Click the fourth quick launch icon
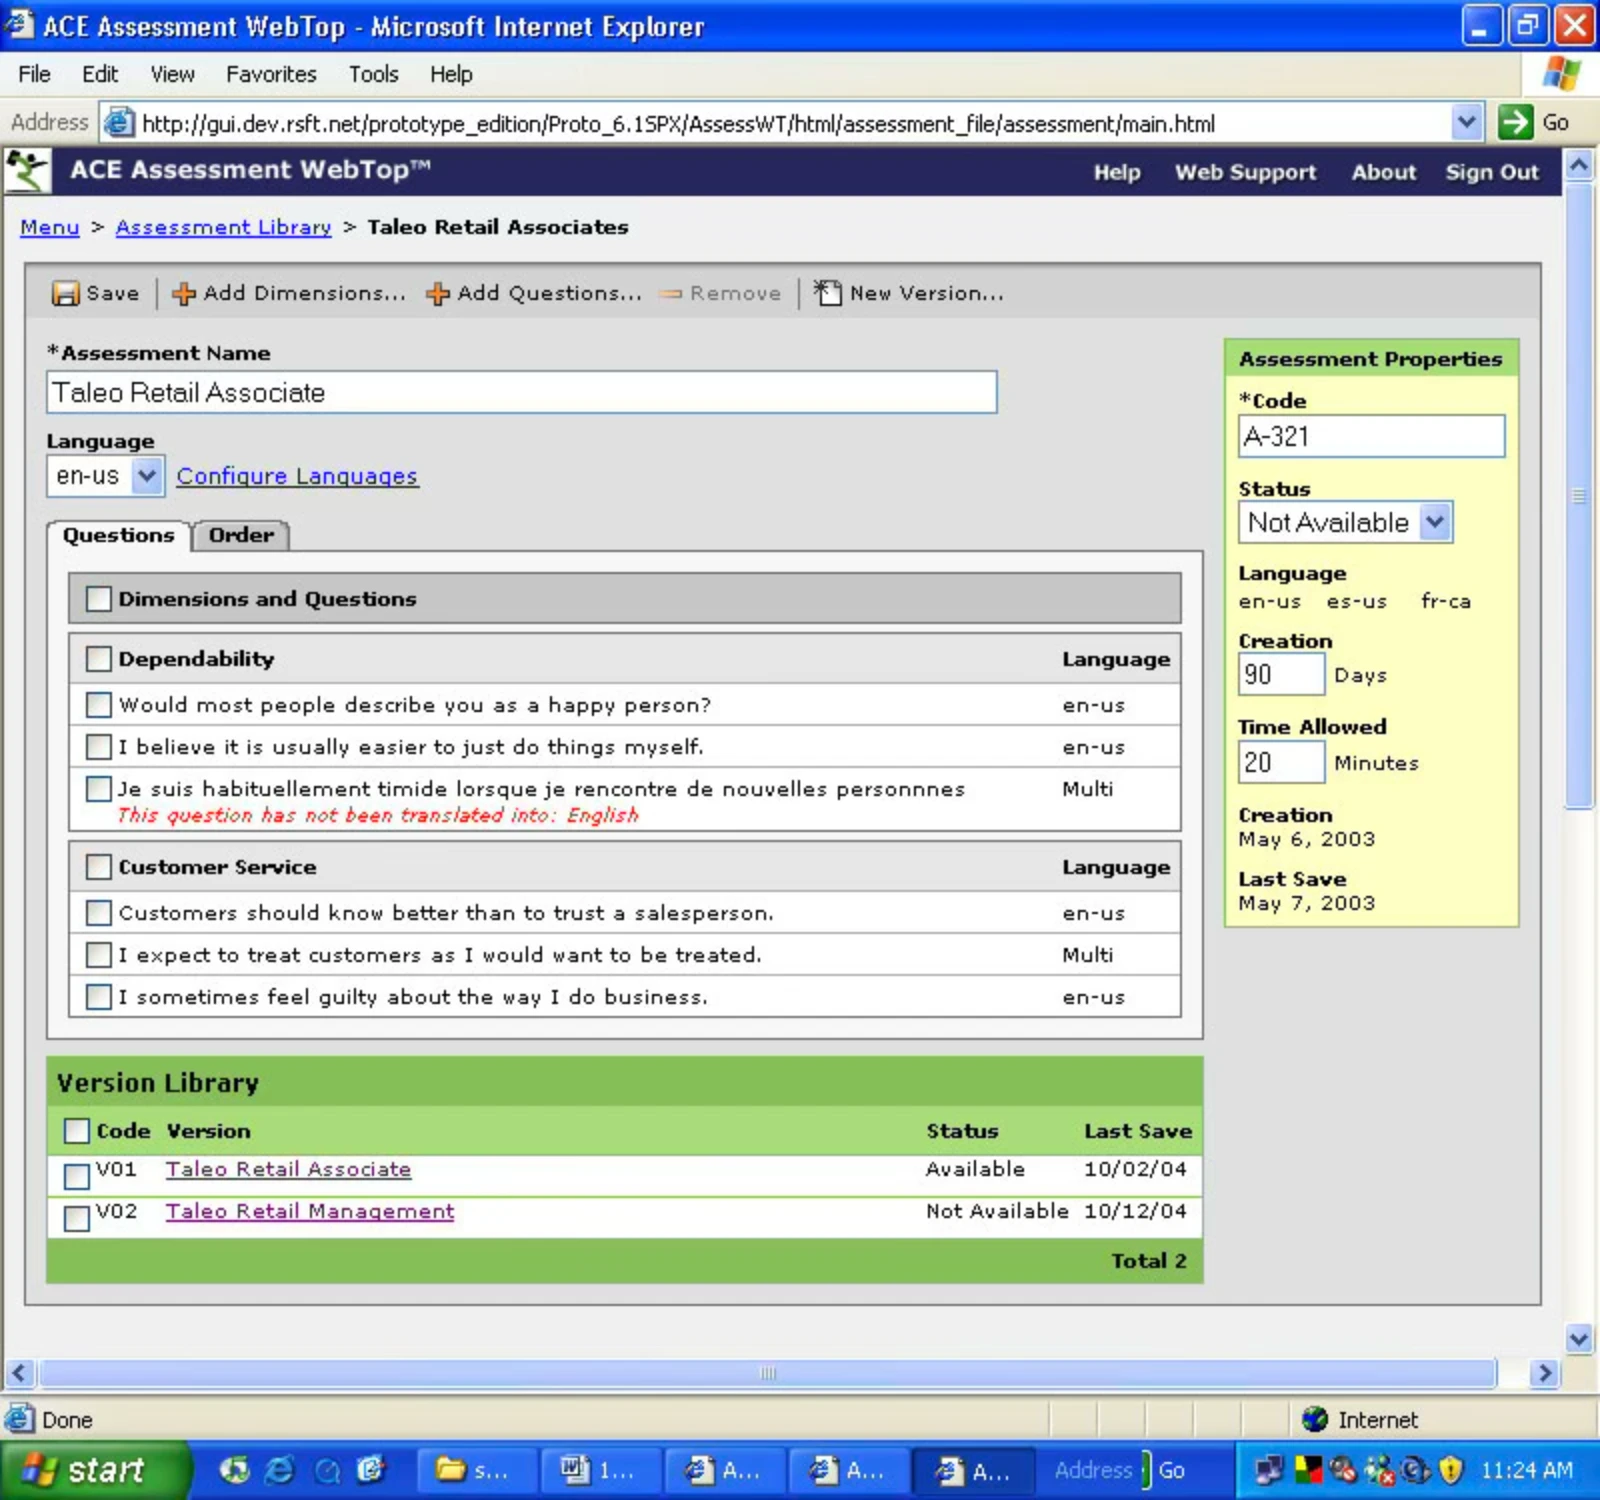This screenshot has width=1600, height=1500. (371, 1469)
